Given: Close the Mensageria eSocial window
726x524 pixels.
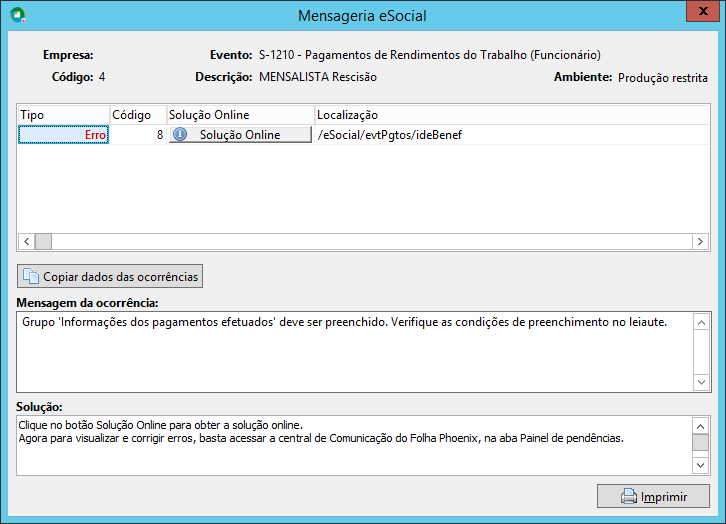Looking at the screenshot, I should pos(702,11).
